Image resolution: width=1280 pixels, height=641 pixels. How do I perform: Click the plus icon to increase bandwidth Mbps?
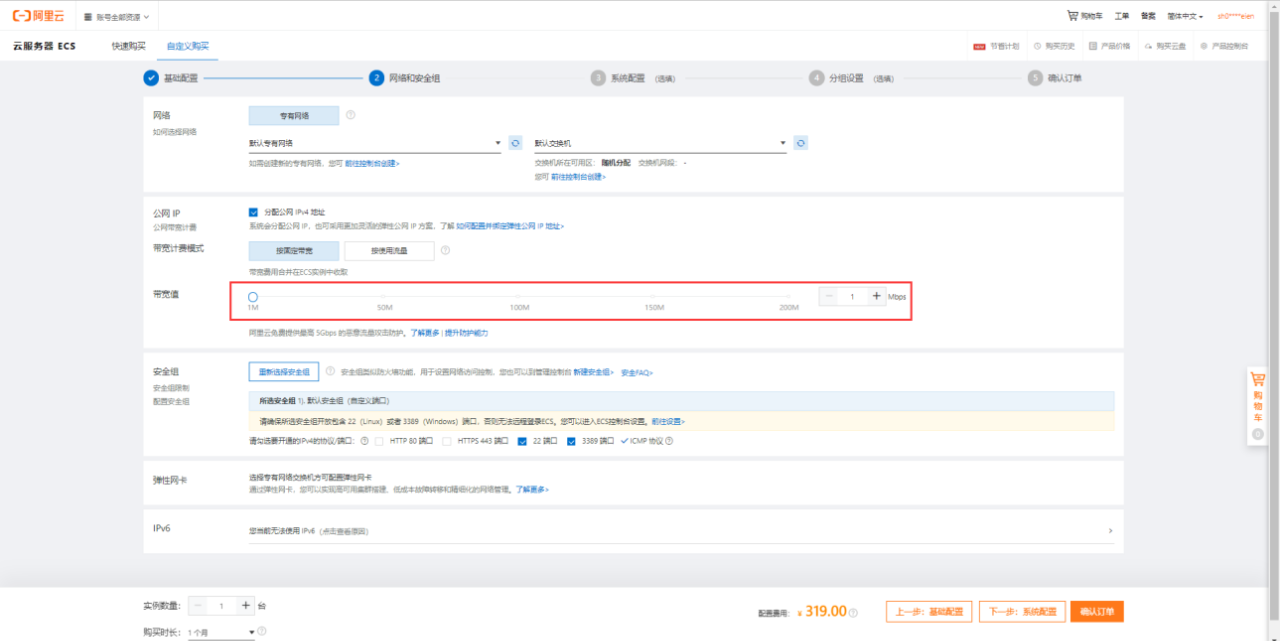[x=876, y=296]
